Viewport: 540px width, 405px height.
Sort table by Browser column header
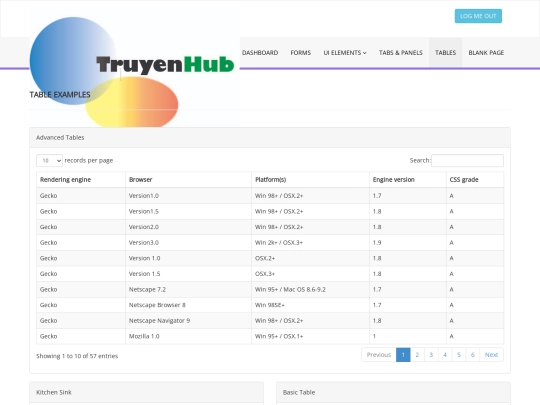(188, 179)
